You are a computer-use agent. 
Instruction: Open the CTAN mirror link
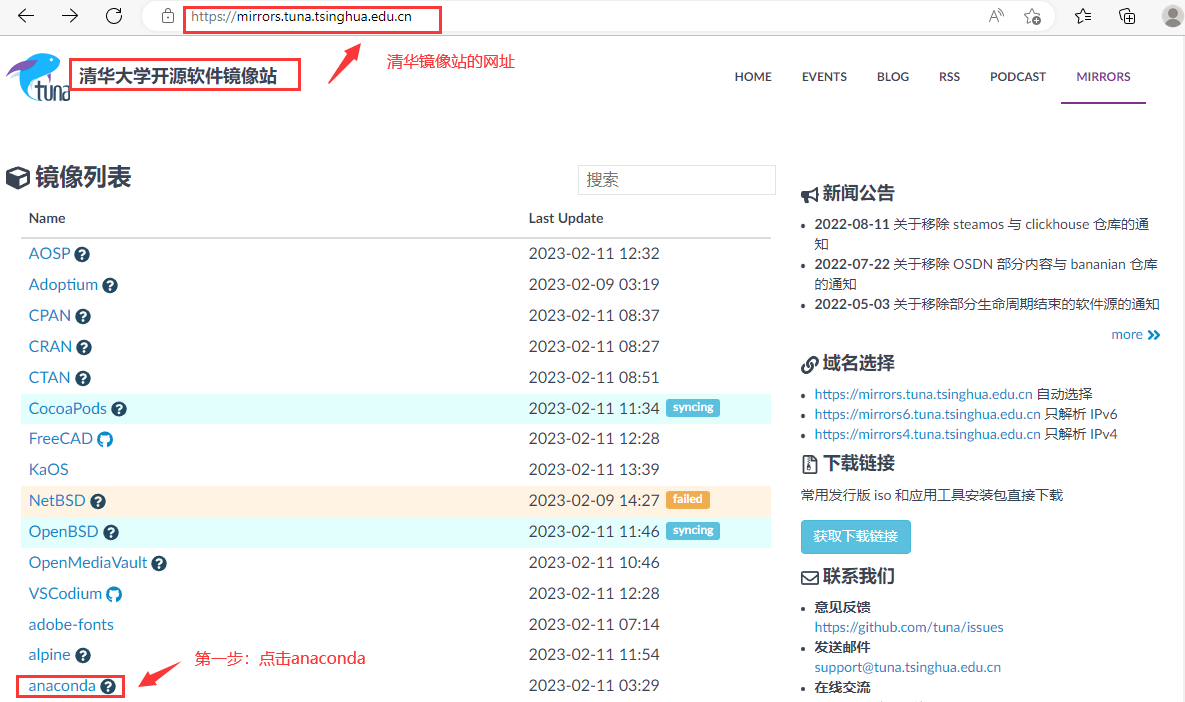[x=49, y=377]
